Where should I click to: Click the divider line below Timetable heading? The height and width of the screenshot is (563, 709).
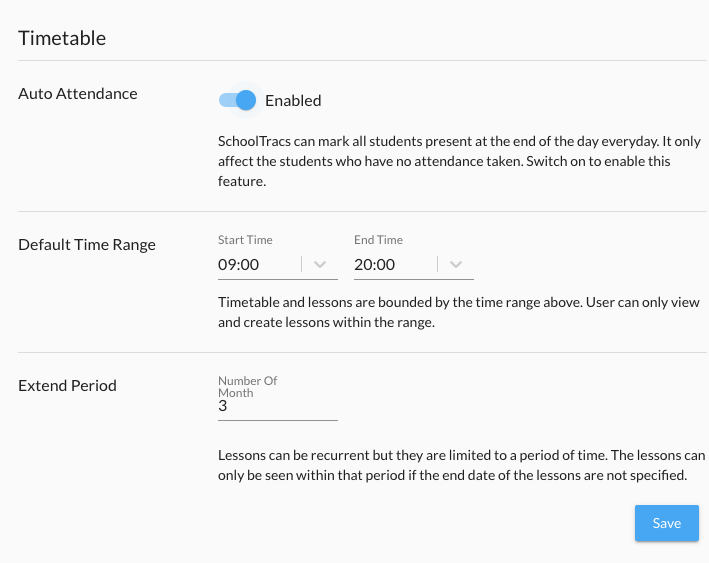pos(362,61)
